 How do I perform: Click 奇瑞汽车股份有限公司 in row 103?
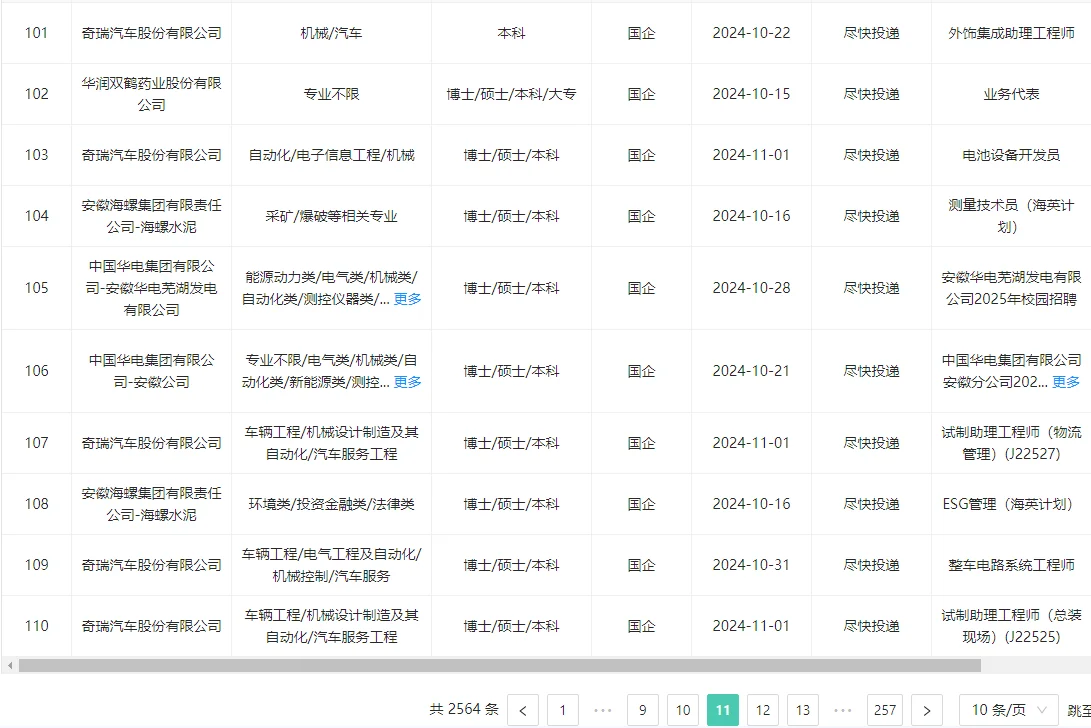[151, 155]
